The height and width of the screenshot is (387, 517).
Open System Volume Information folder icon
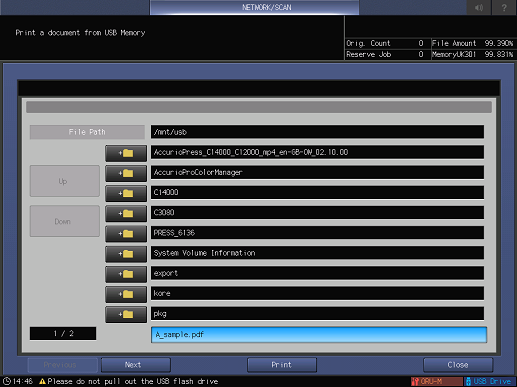click(x=126, y=254)
